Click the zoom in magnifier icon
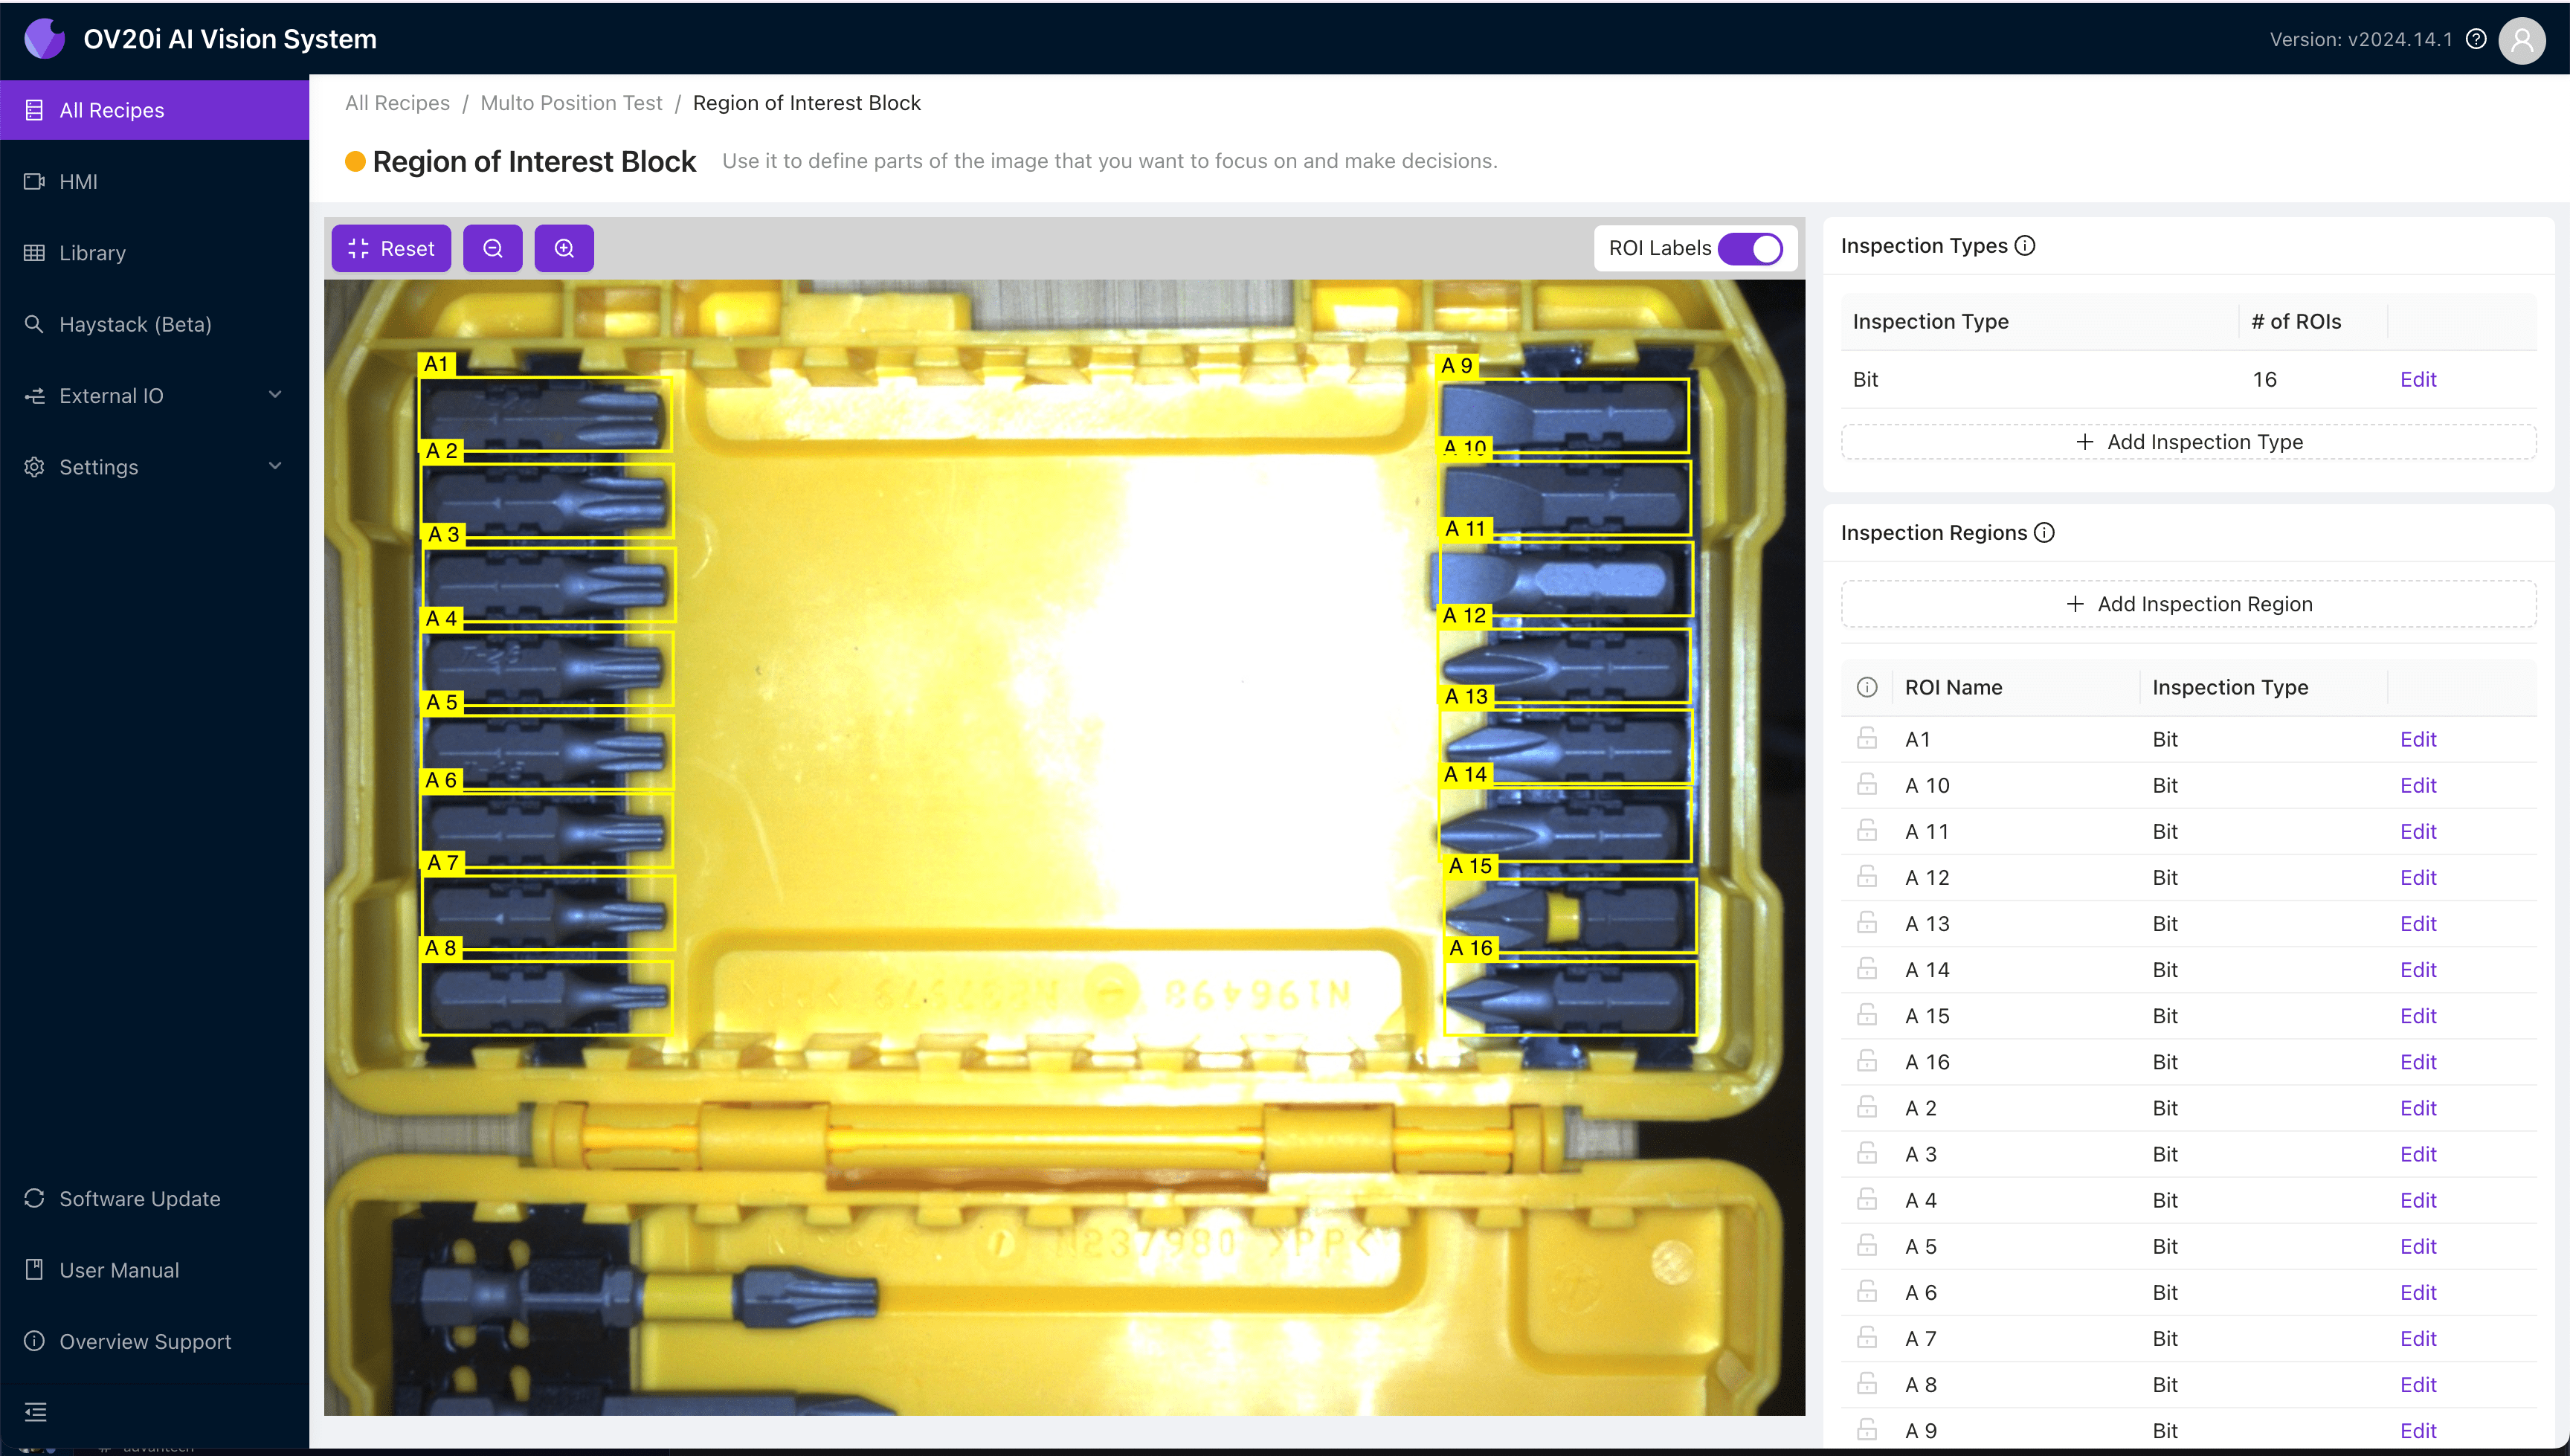This screenshot has height=1456, width=2570. coord(564,248)
